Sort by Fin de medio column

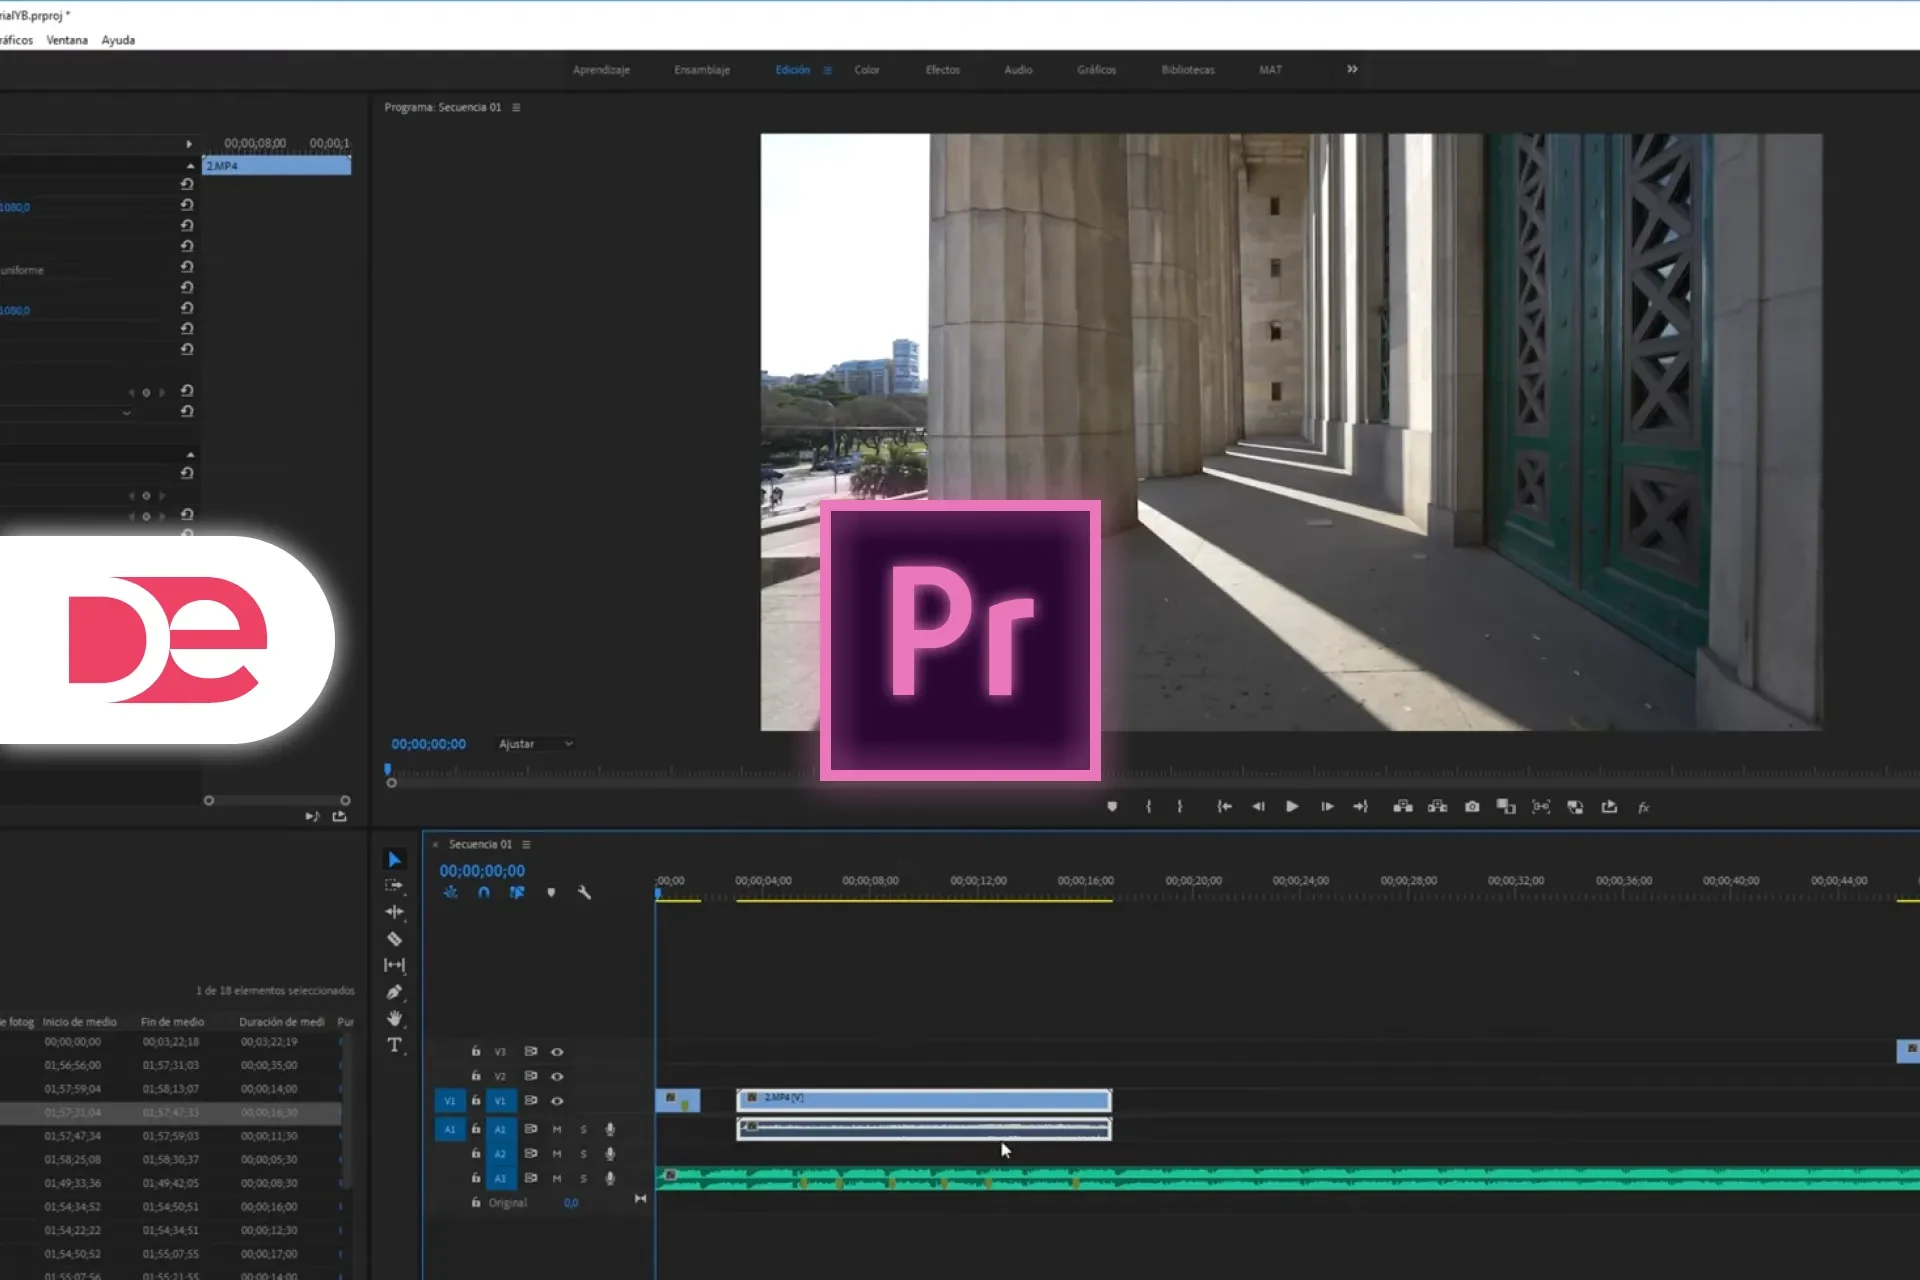(172, 1022)
